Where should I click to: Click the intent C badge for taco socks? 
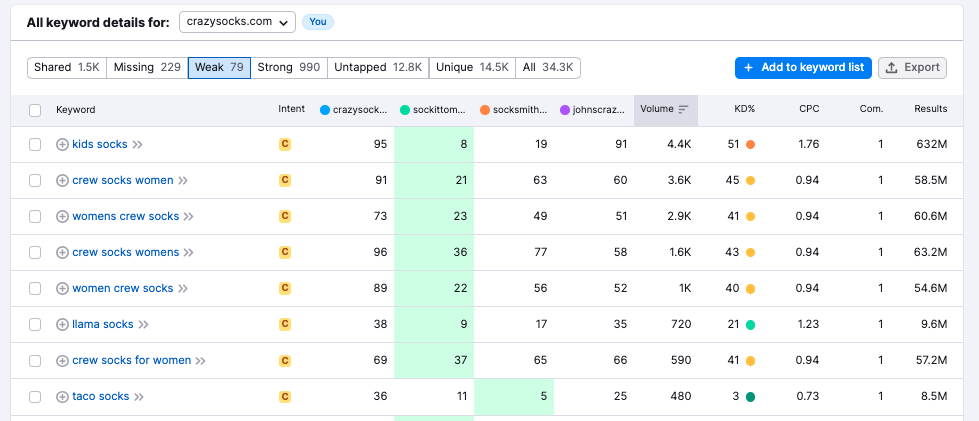click(285, 397)
